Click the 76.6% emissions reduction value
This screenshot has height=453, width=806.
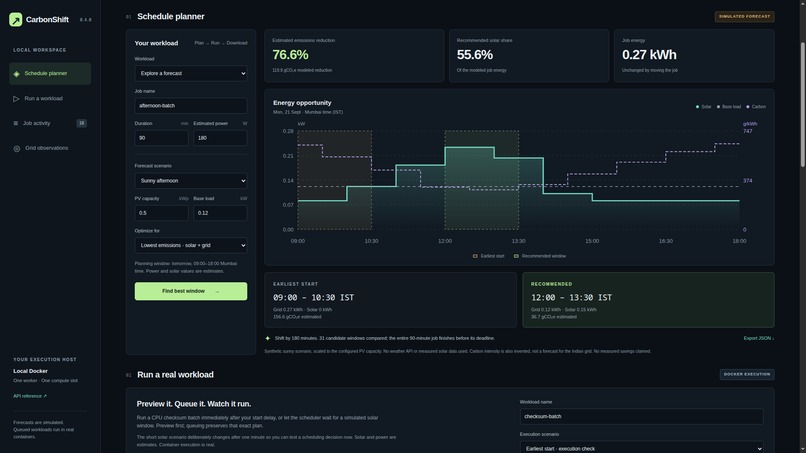tap(290, 55)
